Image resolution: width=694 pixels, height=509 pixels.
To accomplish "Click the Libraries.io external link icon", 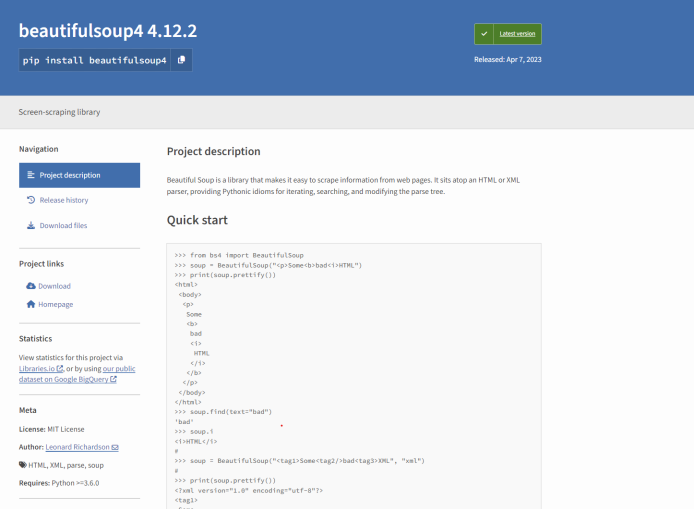I will (60, 368).
